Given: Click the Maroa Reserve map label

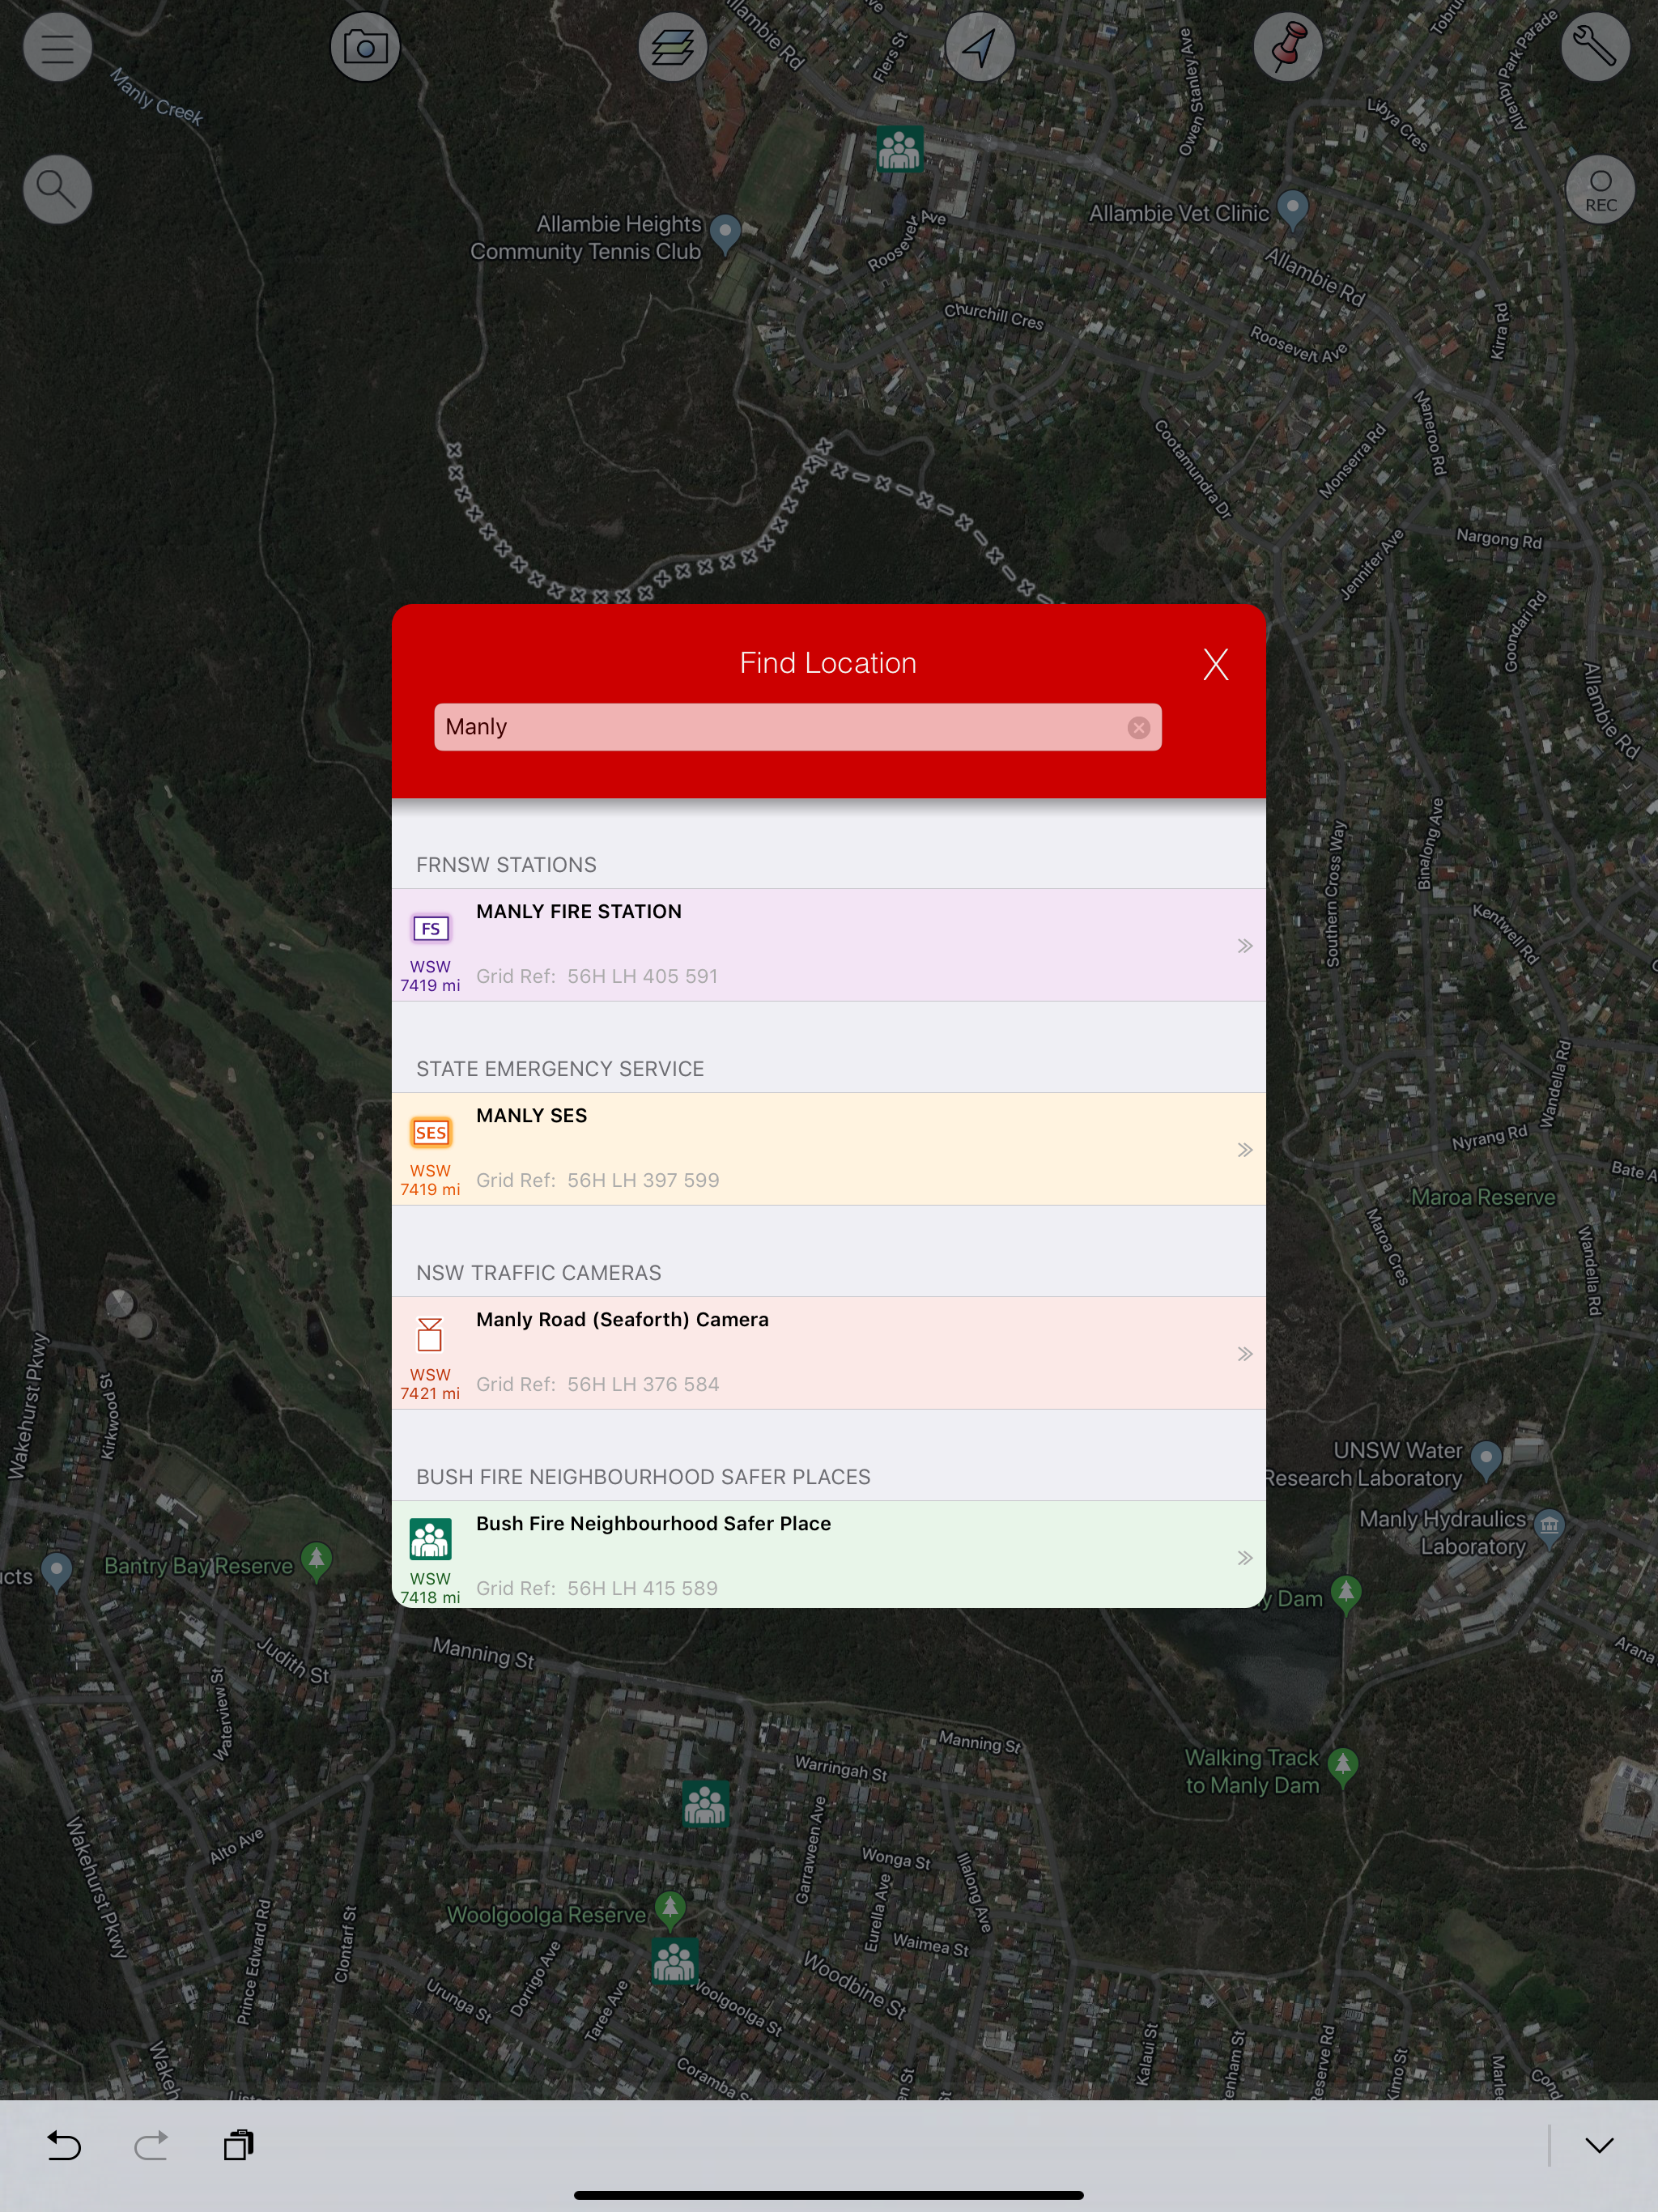Looking at the screenshot, I should click(x=1483, y=1197).
